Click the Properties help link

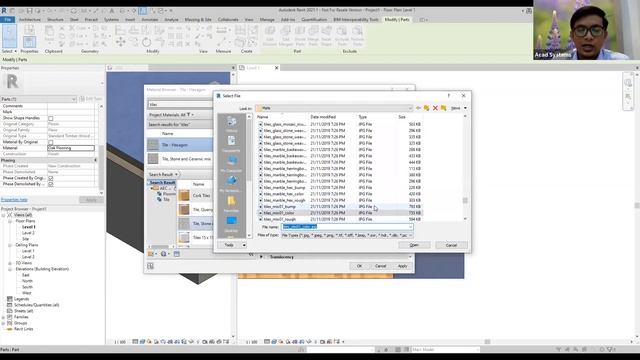14,200
